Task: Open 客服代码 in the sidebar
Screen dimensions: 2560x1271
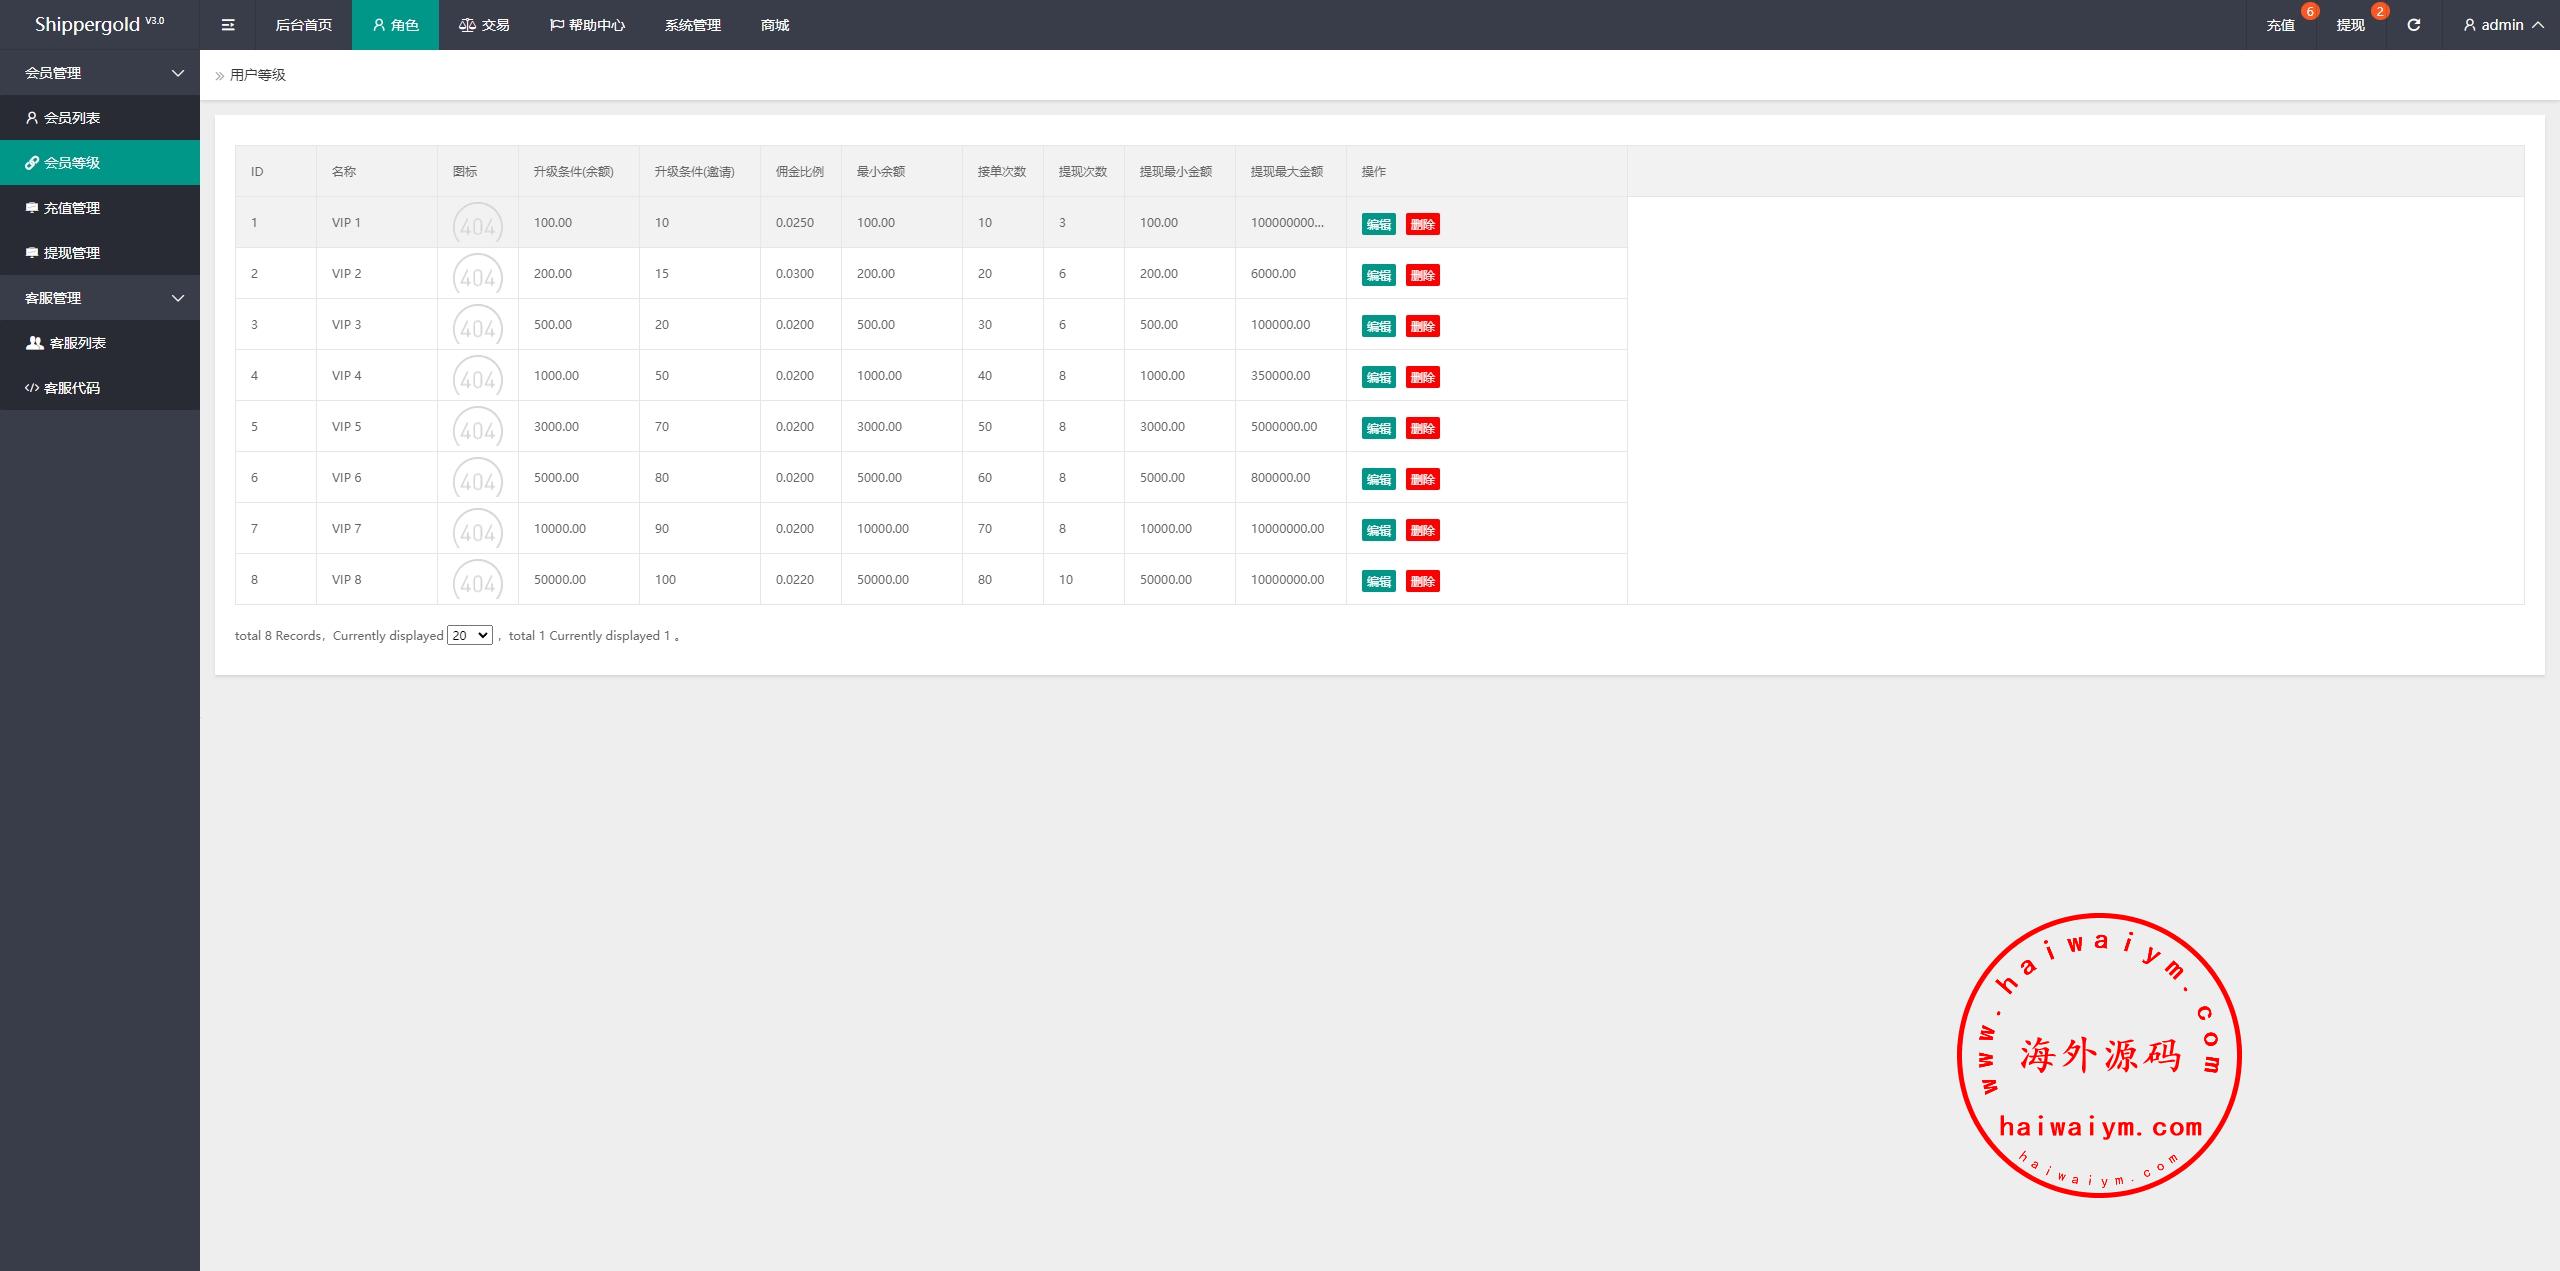Action: point(72,388)
